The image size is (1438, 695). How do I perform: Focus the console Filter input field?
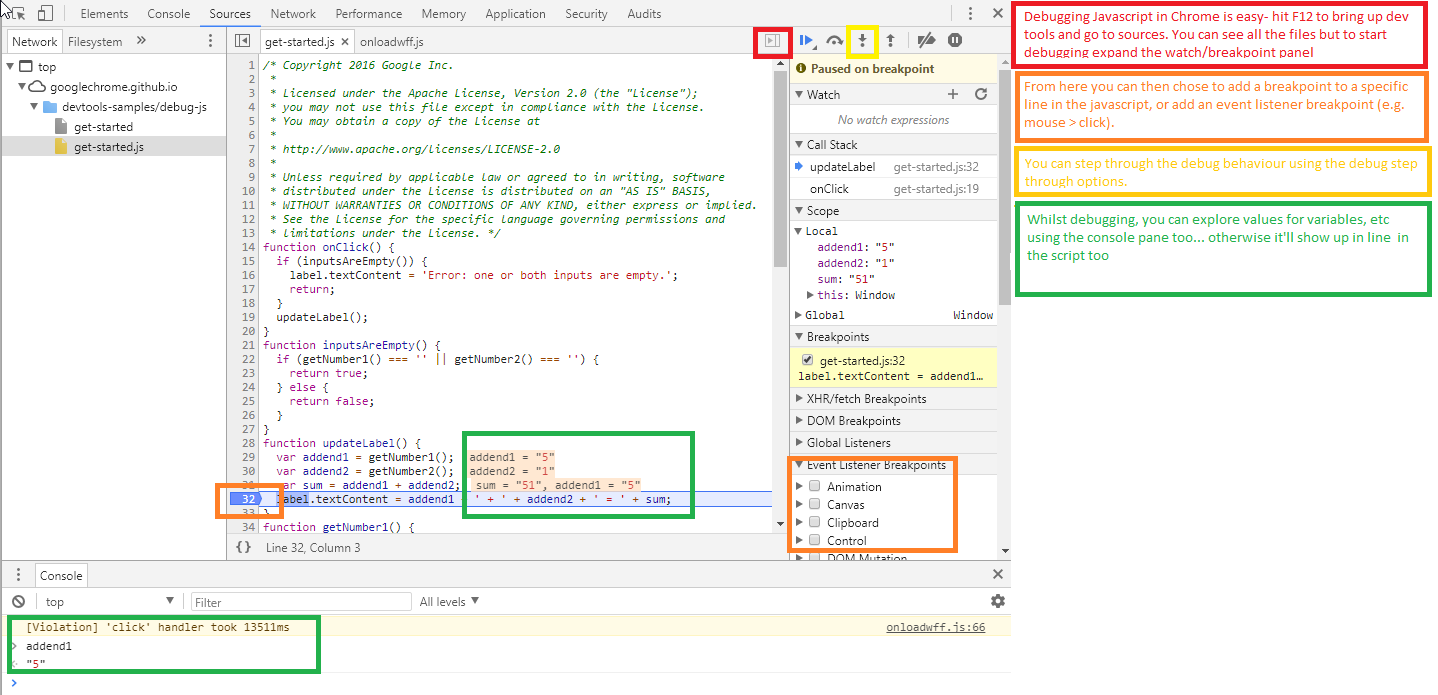point(301,601)
